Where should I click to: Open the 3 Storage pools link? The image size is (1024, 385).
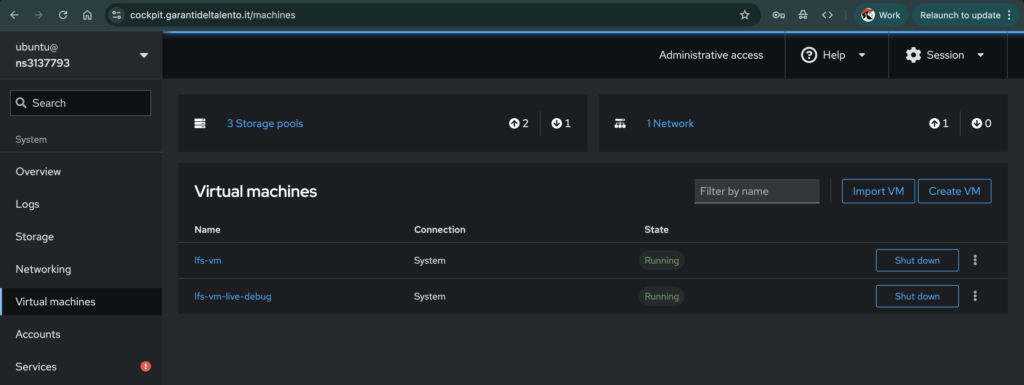pyautogui.click(x=264, y=123)
